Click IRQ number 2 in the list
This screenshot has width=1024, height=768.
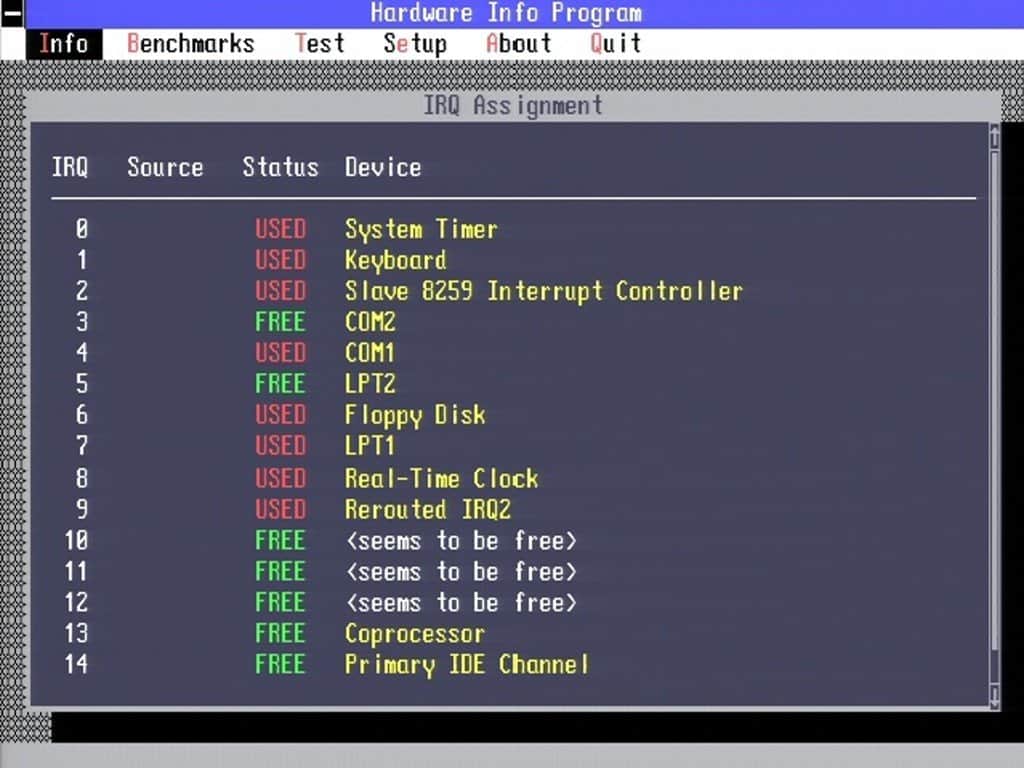(82, 291)
